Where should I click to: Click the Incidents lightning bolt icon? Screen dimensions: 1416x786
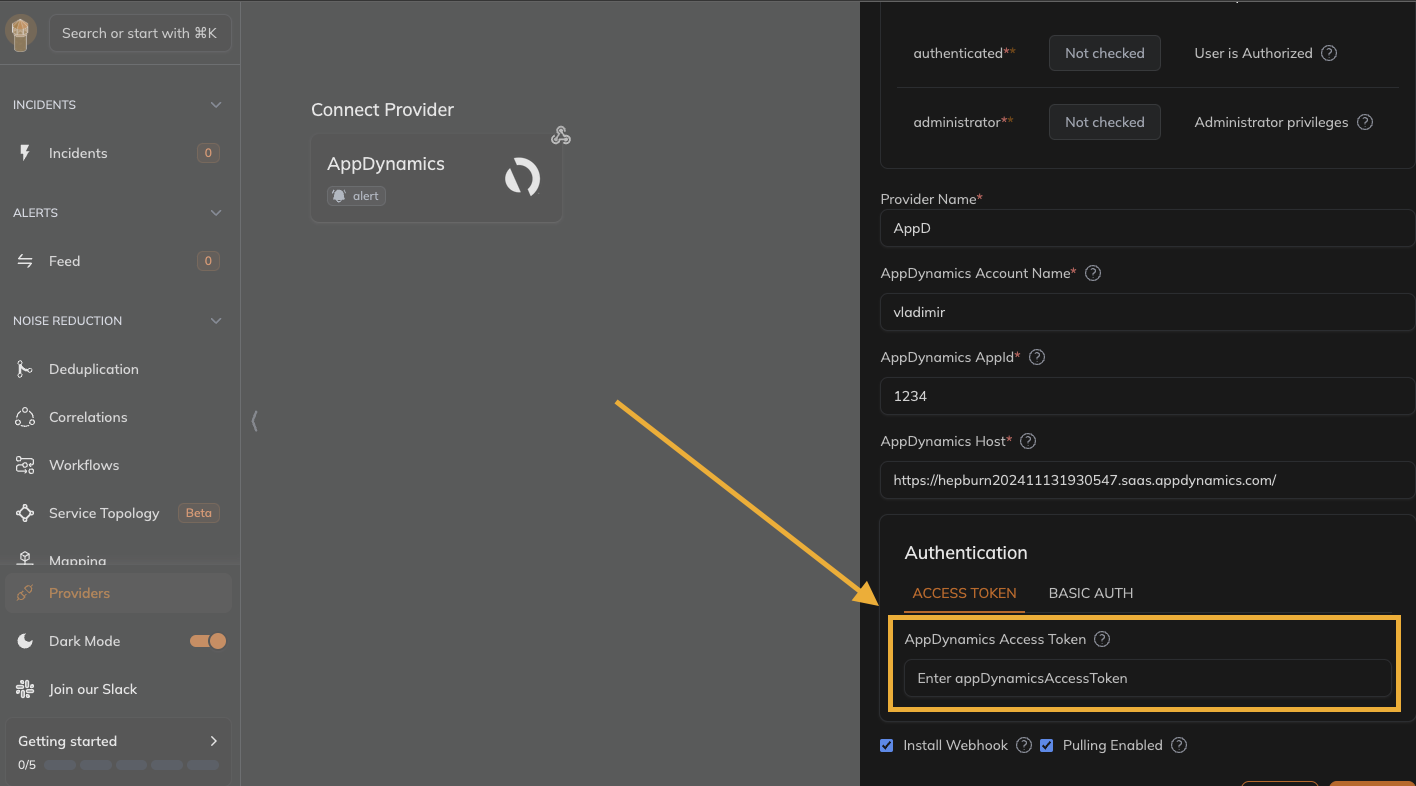[25, 153]
